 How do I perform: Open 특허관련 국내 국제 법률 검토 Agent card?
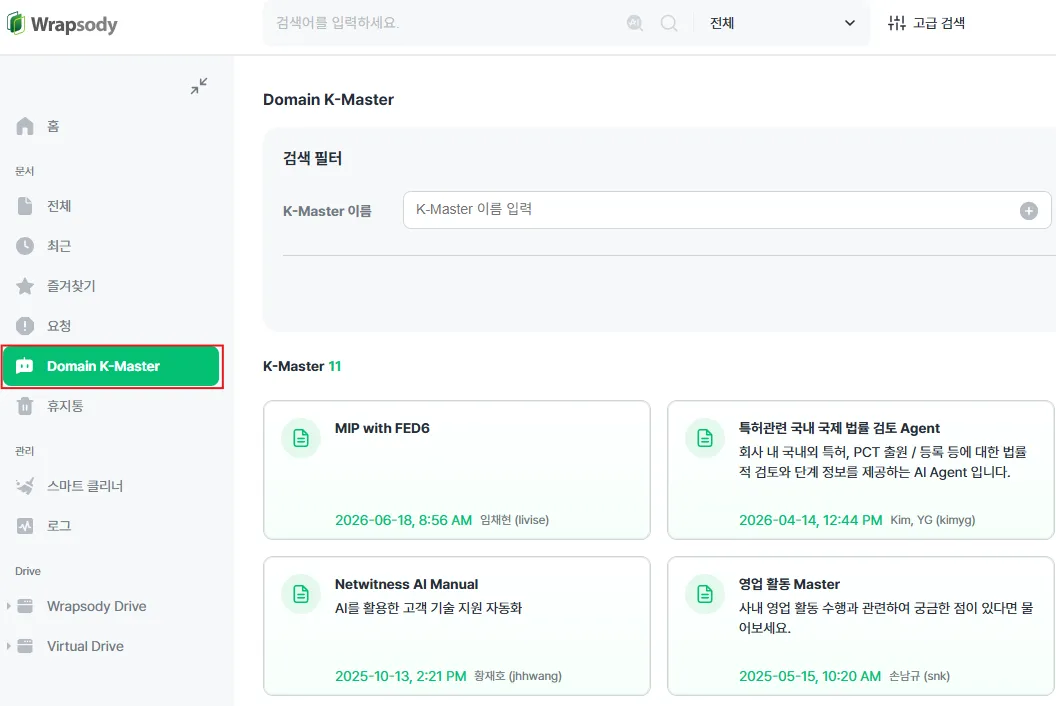coord(861,470)
